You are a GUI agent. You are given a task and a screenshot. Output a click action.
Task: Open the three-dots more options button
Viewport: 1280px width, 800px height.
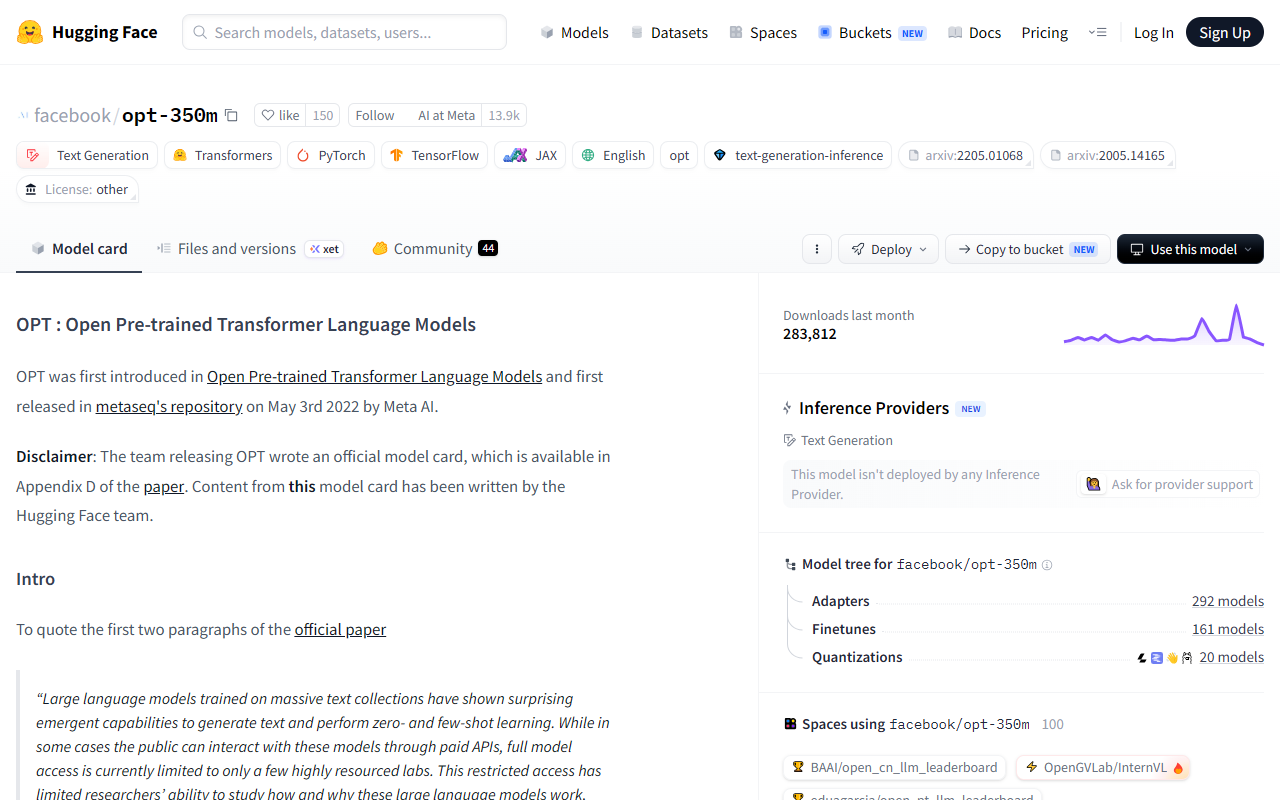click(817, 249)
